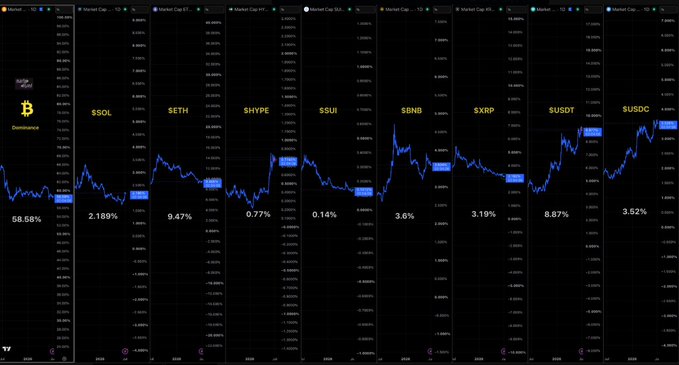Click the $SOL text annotation
Image resolution: width=679 pixels, height=365 pixels.
pos(101,113)
